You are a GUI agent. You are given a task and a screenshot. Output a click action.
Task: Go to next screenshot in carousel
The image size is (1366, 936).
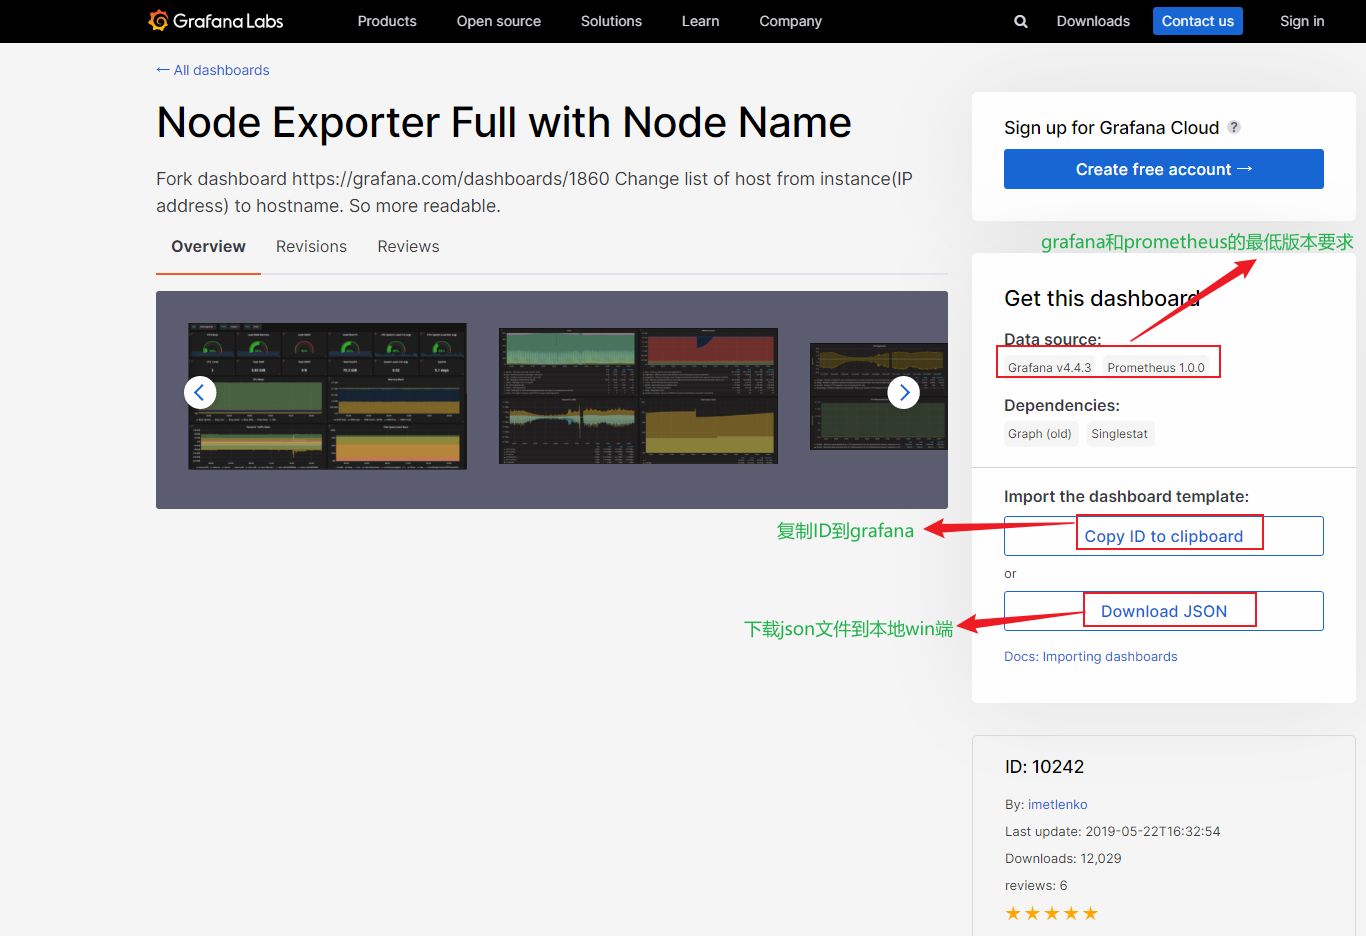click(x=904, y=392)
